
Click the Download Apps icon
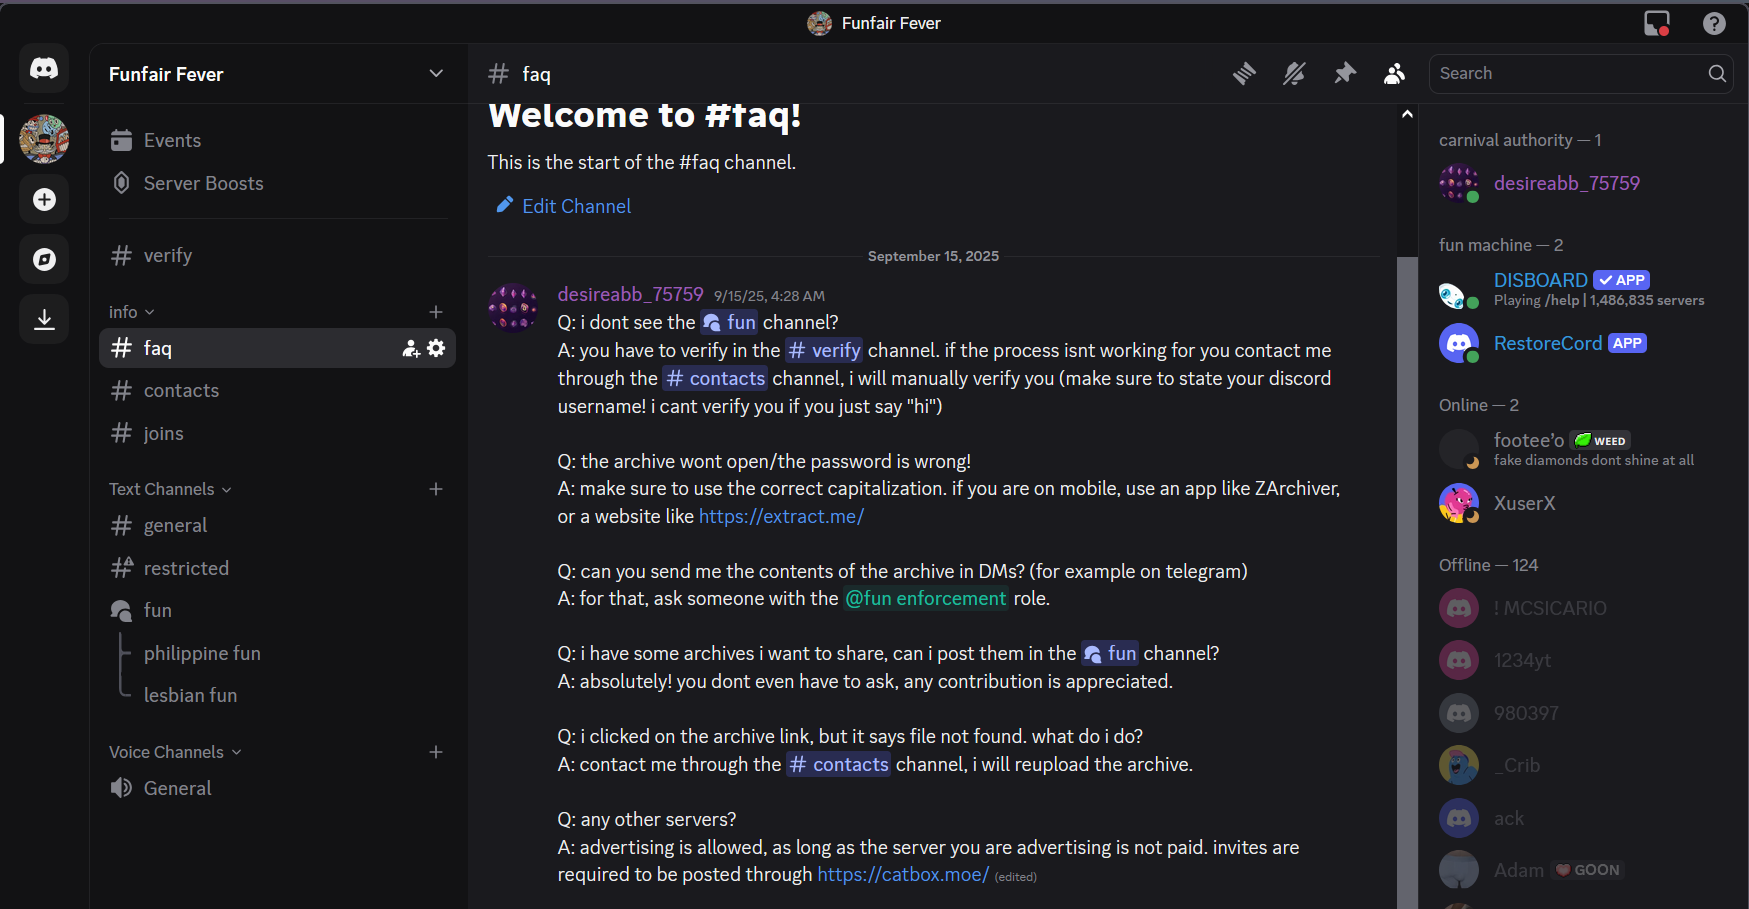click(44, 319)
